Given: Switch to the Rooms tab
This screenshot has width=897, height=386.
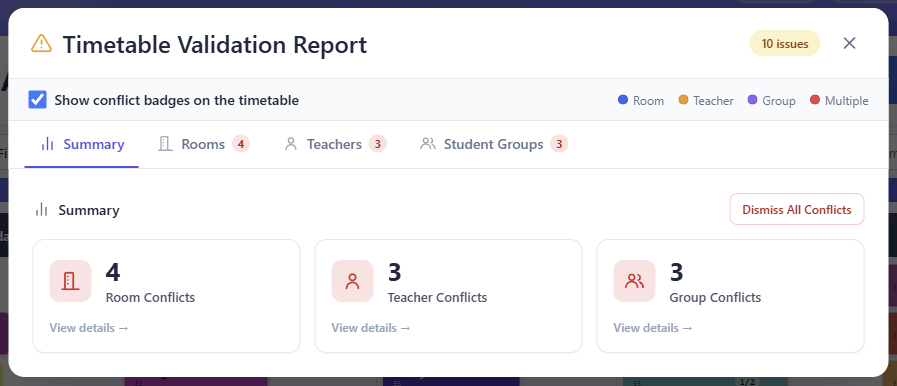Looking at the screenshot, I should point(203,144).
